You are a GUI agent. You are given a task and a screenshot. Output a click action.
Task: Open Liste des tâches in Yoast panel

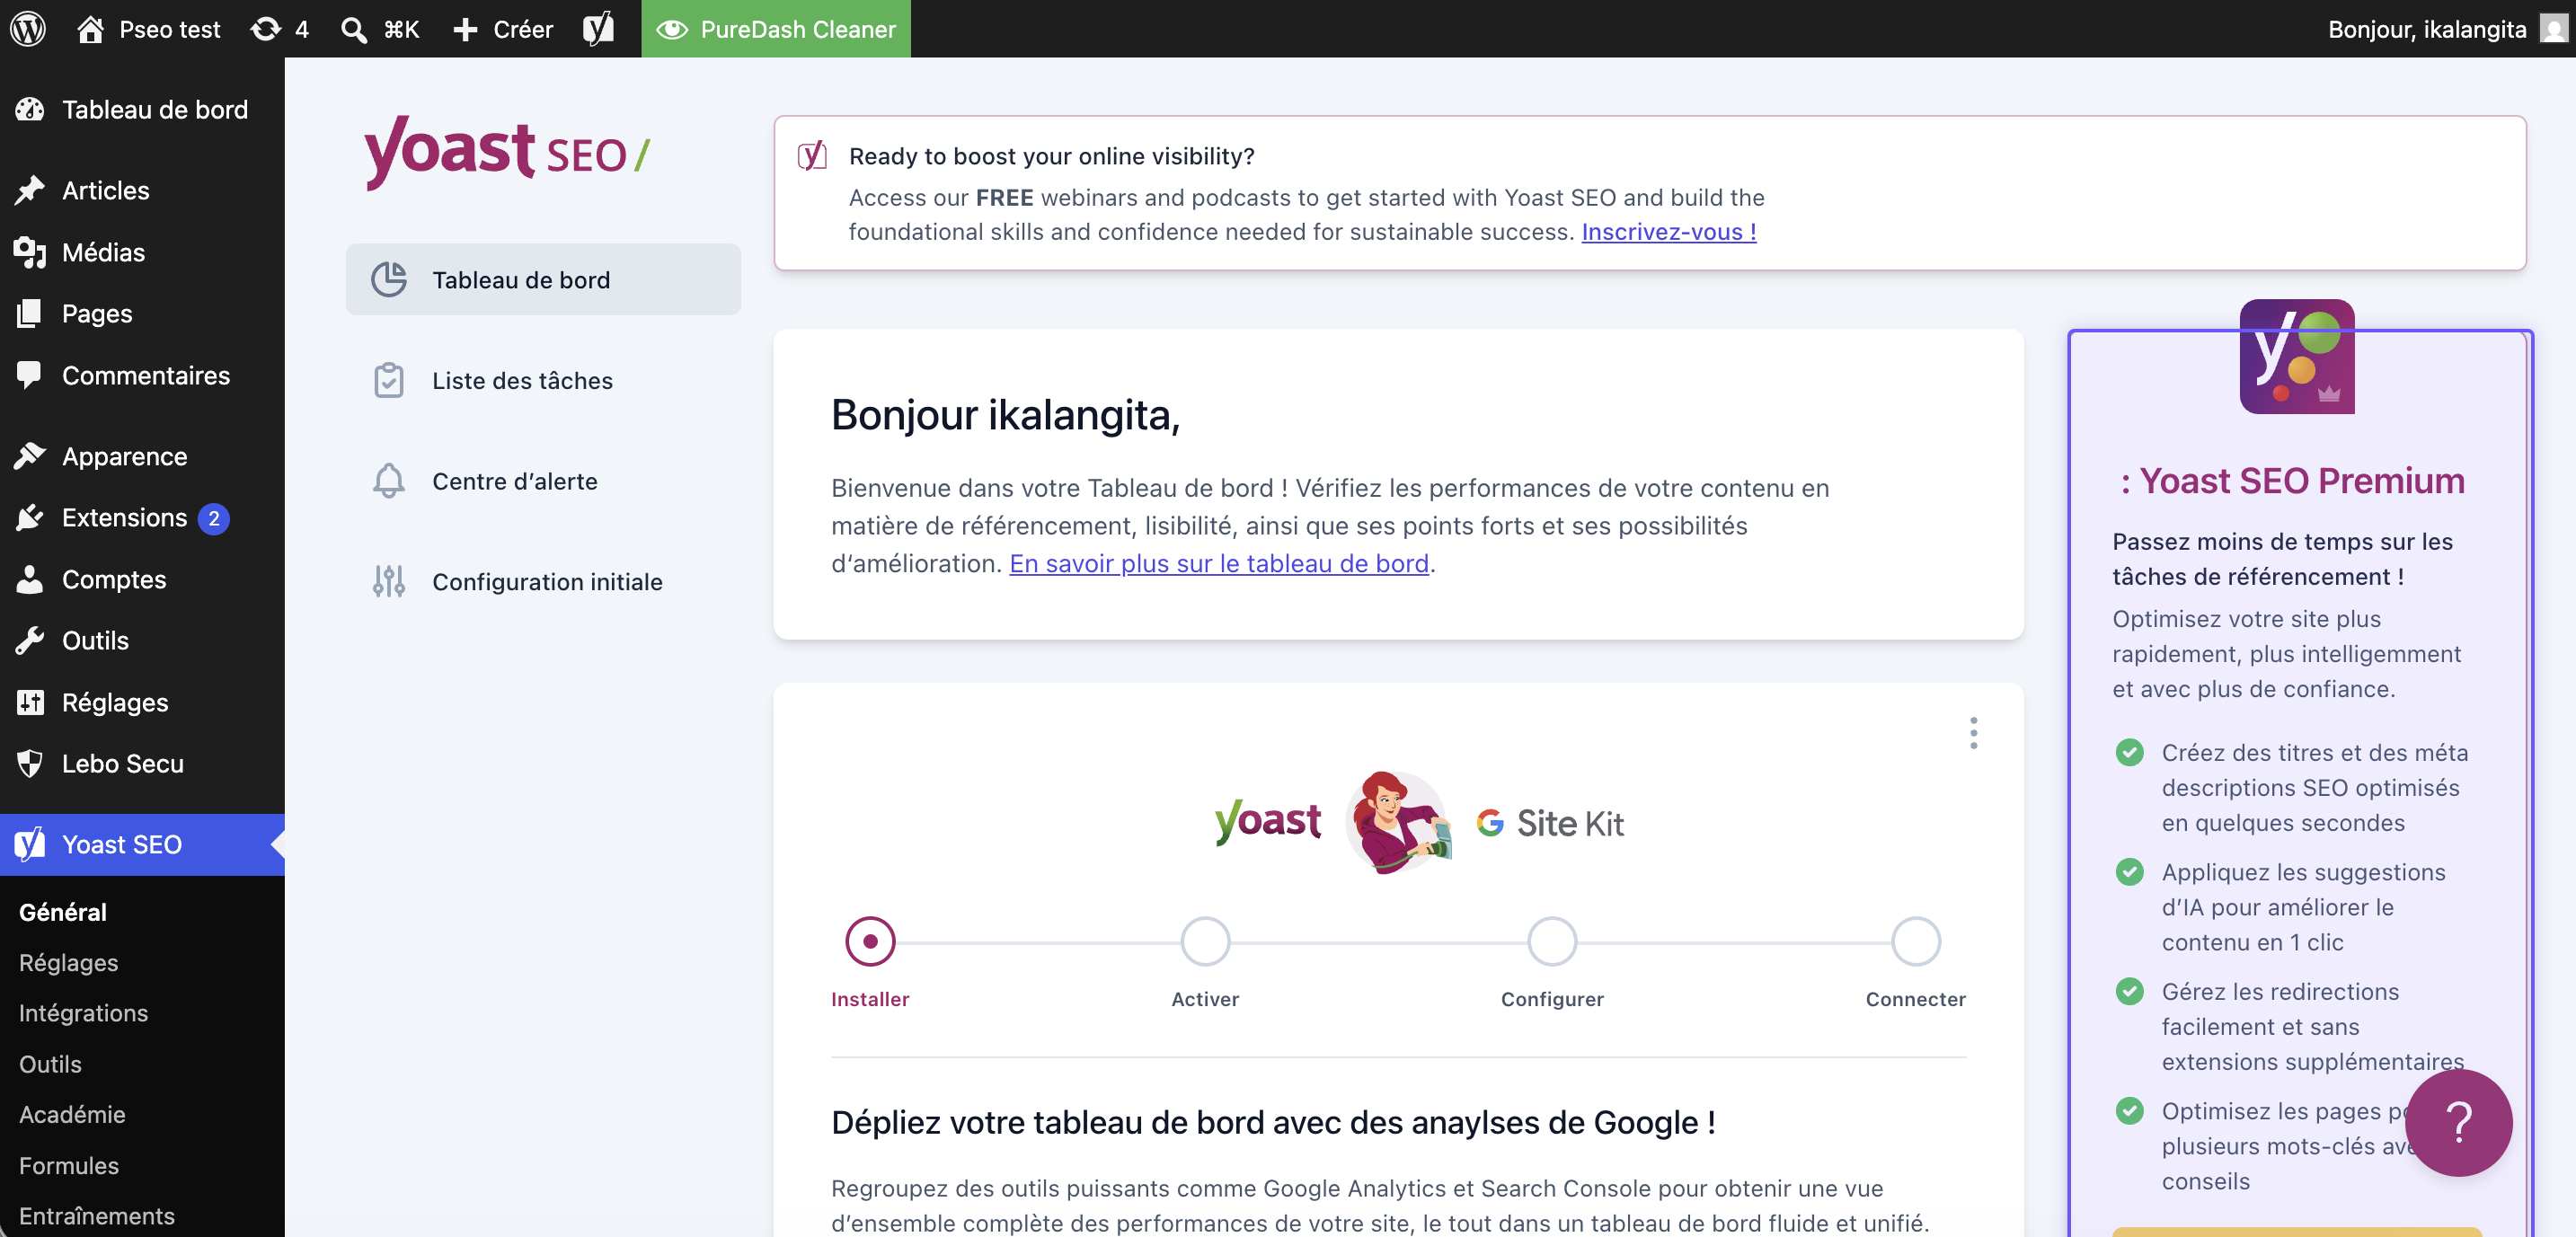click(x=543, y=380)
